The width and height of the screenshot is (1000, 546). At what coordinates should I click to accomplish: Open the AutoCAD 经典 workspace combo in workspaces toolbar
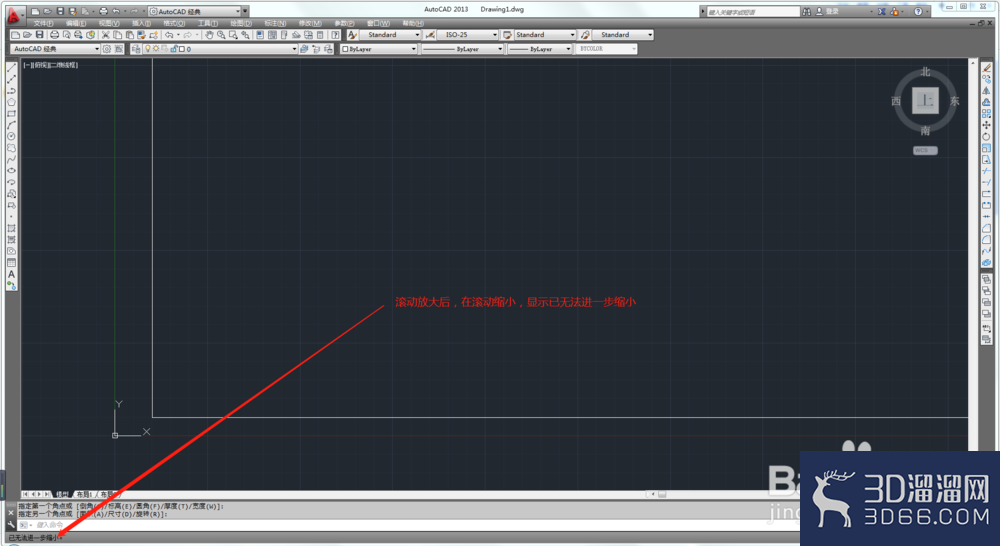tap(55, 48)
